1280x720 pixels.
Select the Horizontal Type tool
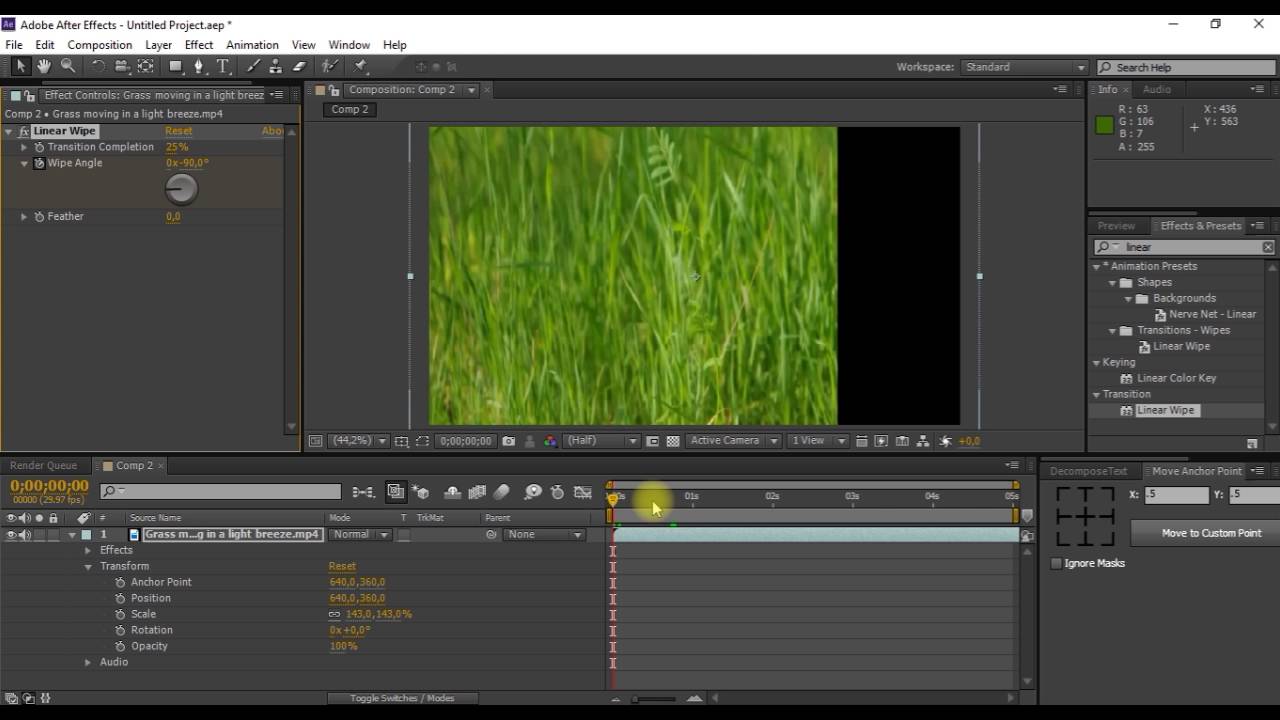pyautogui.click(x=223, y=66)
